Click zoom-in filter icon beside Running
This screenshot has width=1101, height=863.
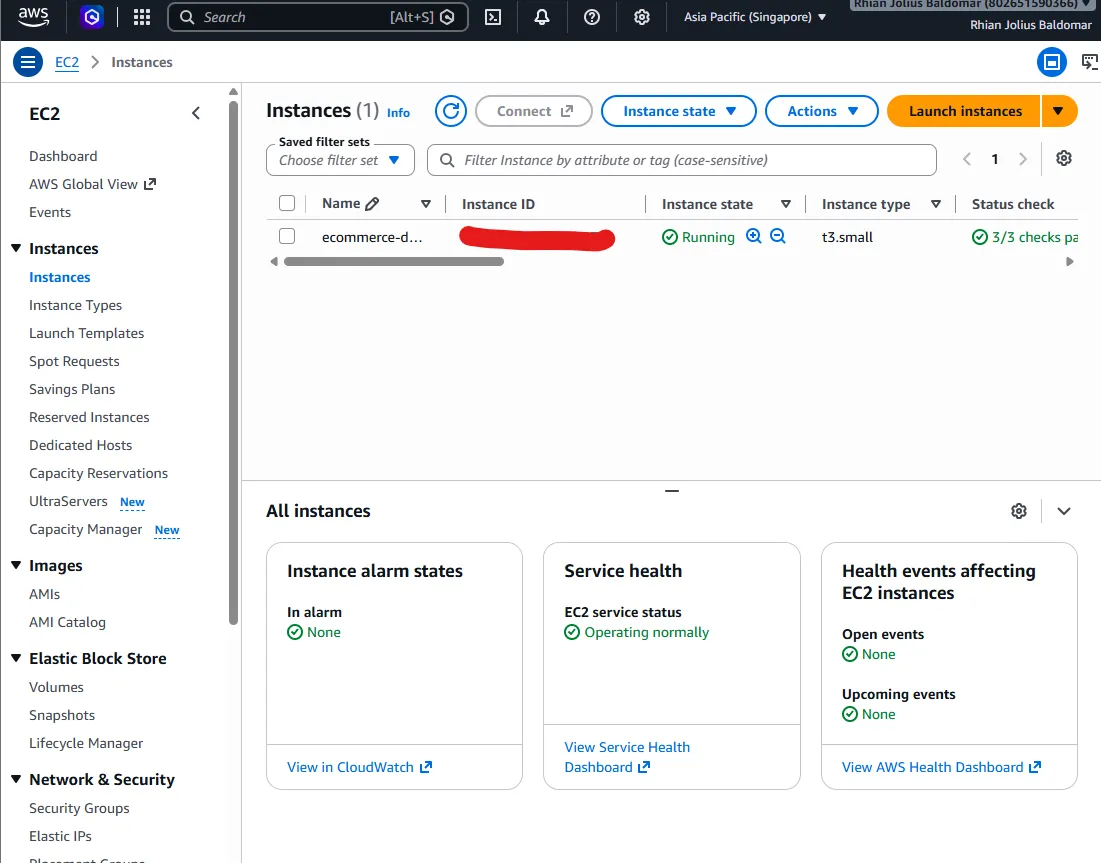coord(753,236)
